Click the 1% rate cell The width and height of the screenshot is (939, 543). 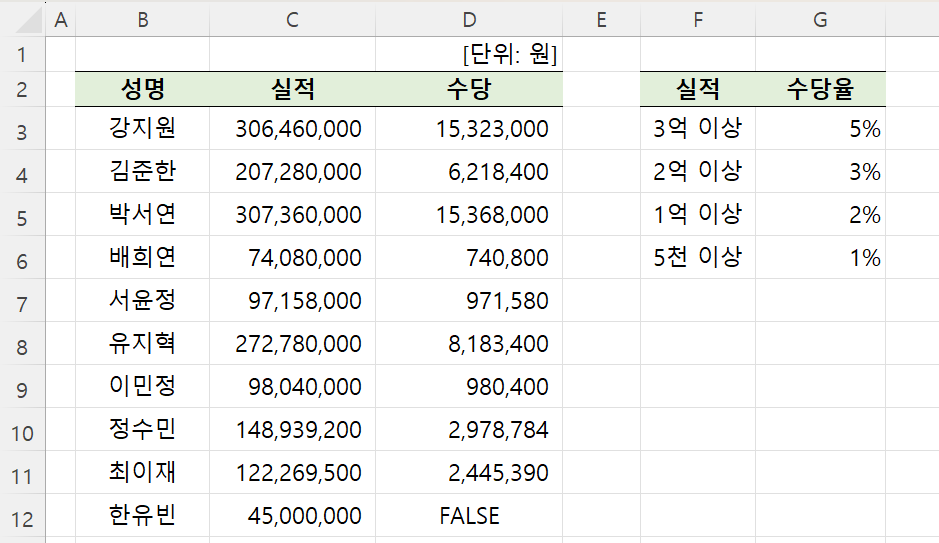click(x=820, y=257)
